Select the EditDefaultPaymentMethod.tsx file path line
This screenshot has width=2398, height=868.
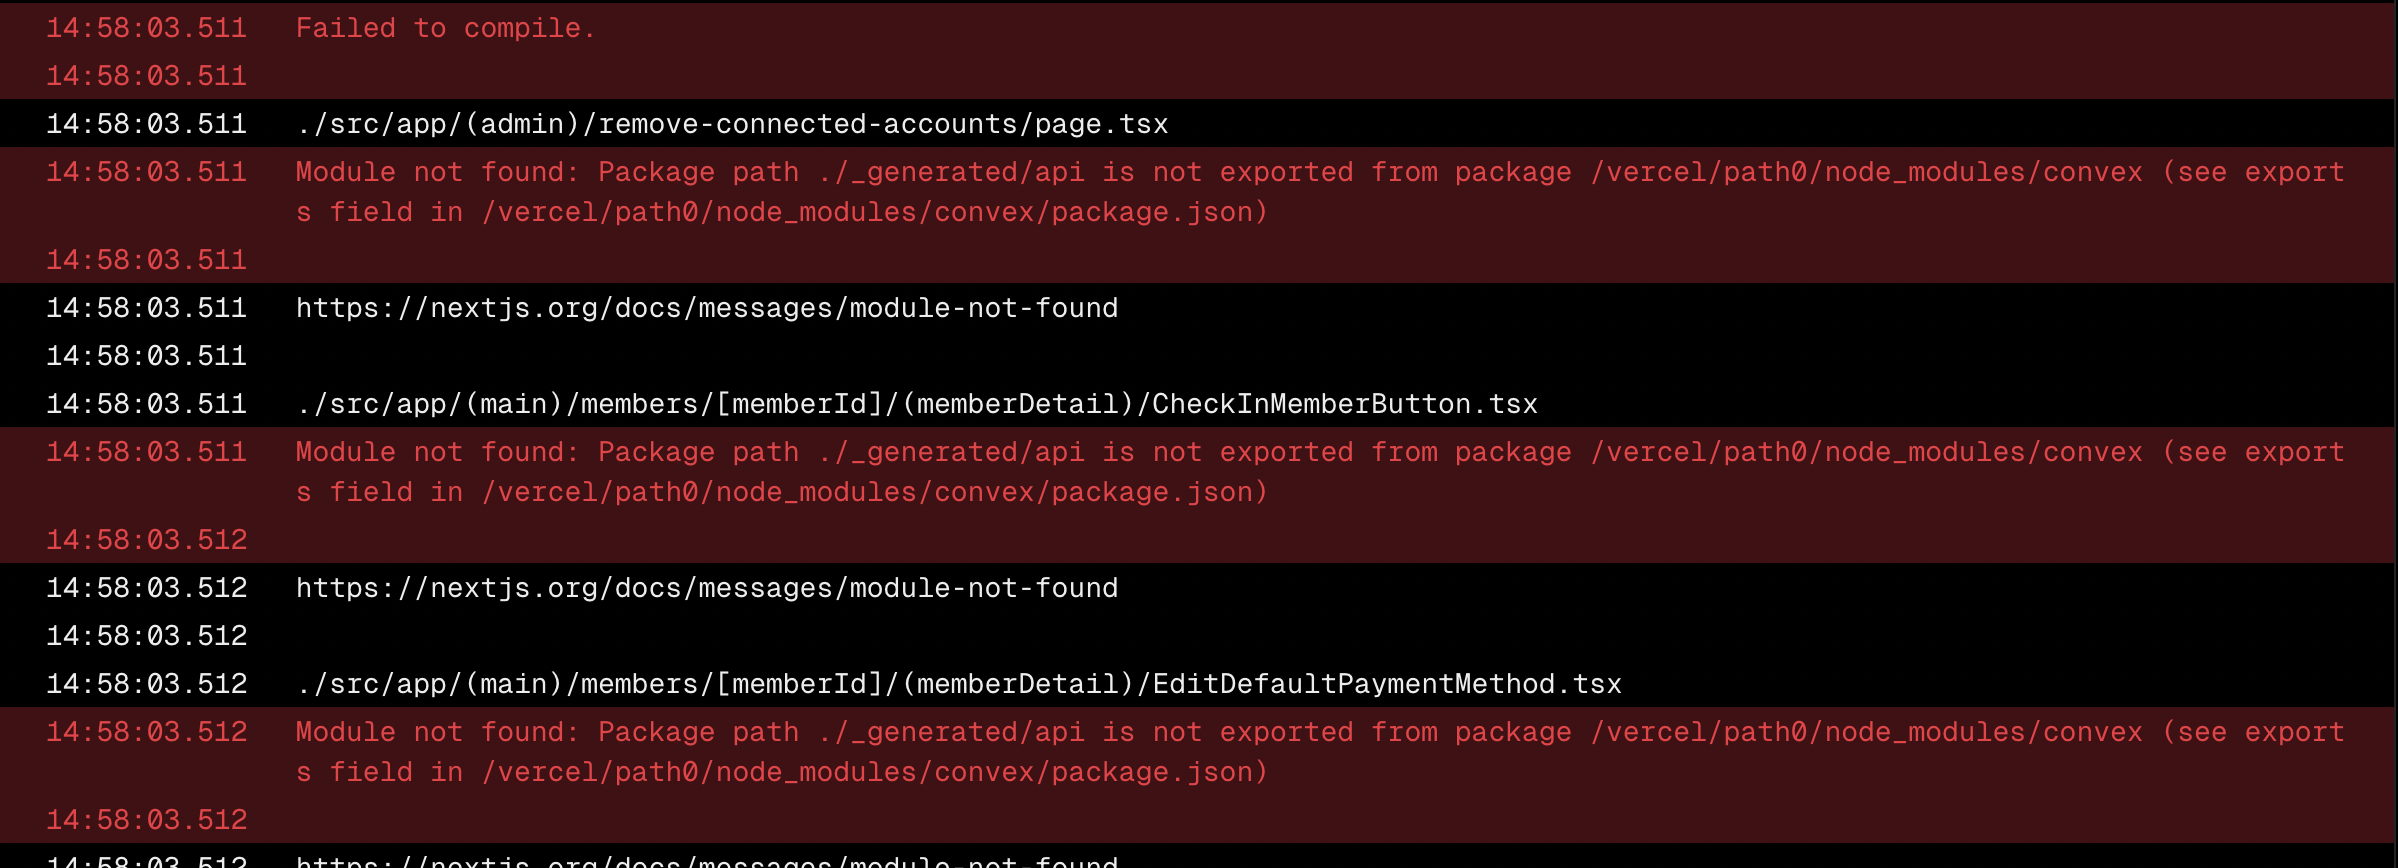(959, 684)
